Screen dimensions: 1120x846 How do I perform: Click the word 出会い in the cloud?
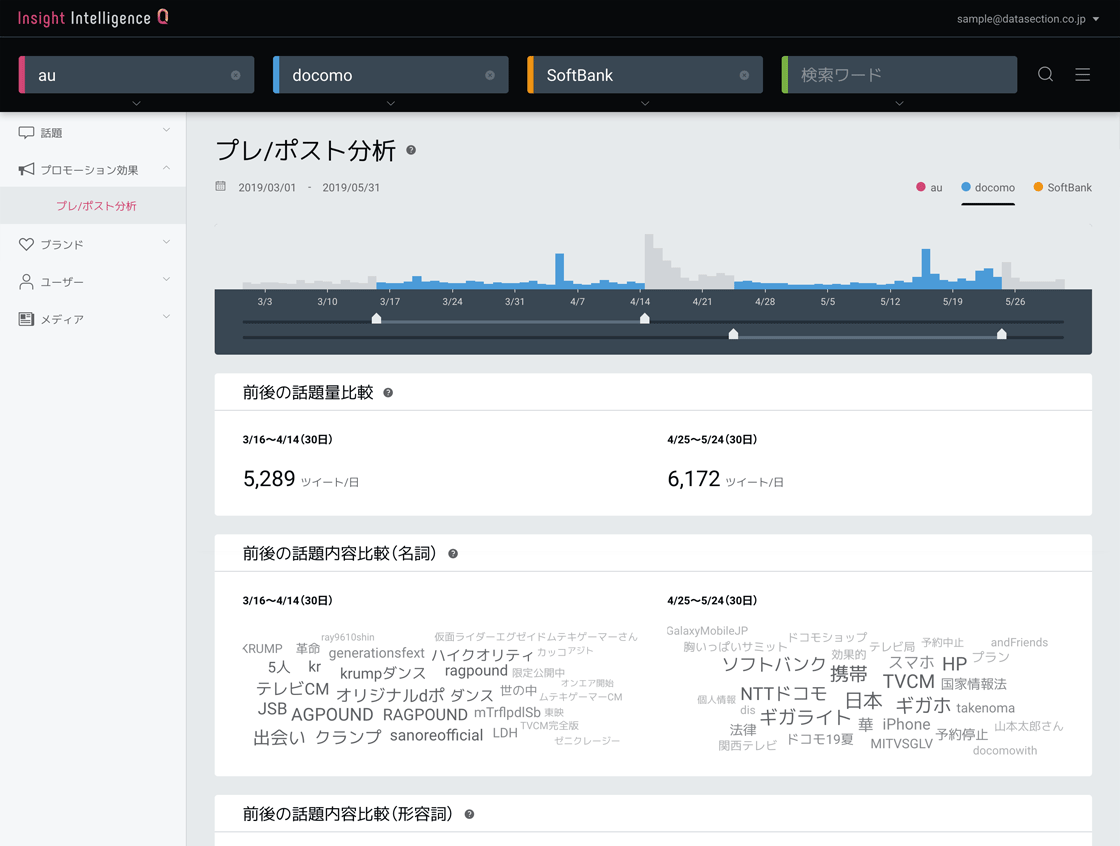279,737
